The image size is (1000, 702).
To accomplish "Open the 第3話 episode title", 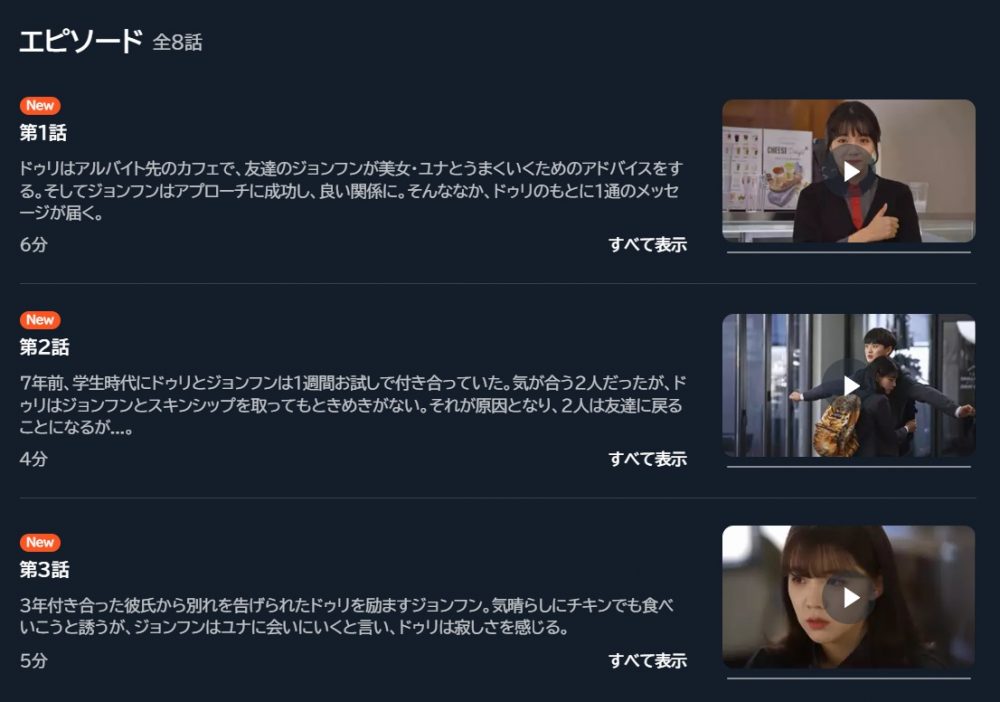I will 44,569.
